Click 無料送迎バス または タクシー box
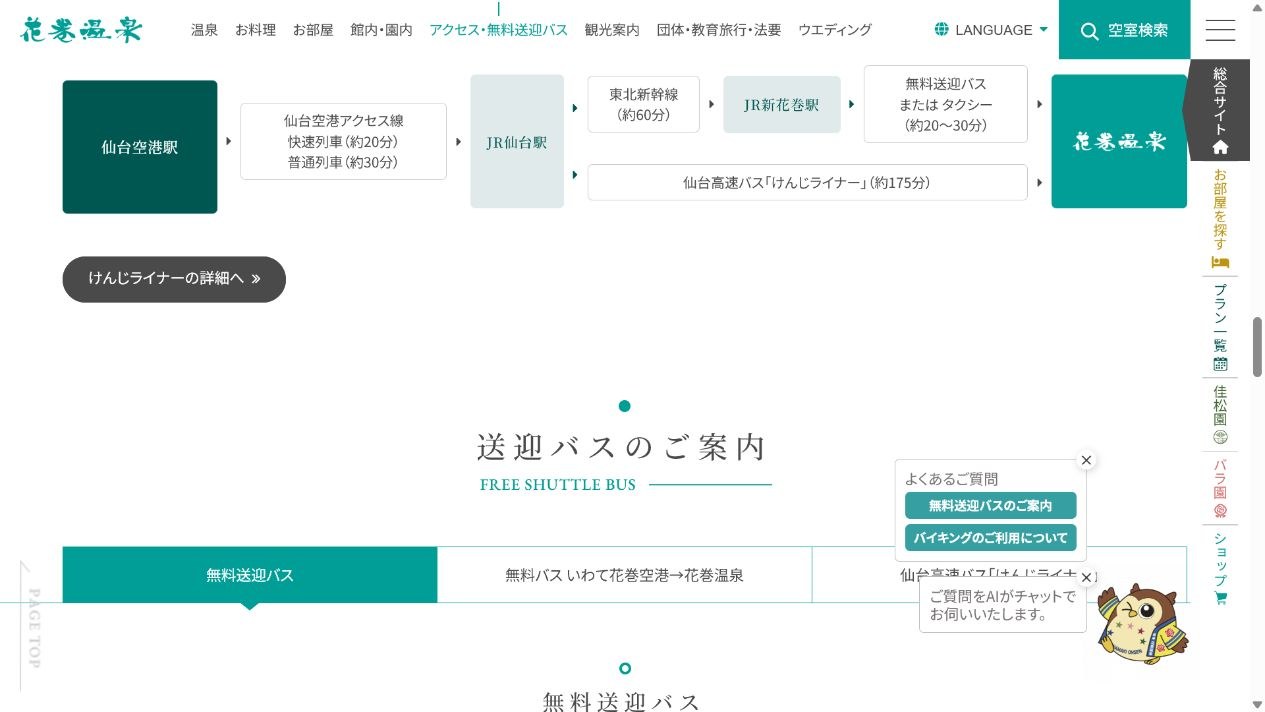The width and height of the screenshot is (1265, 712). click(x=946, y=104)
